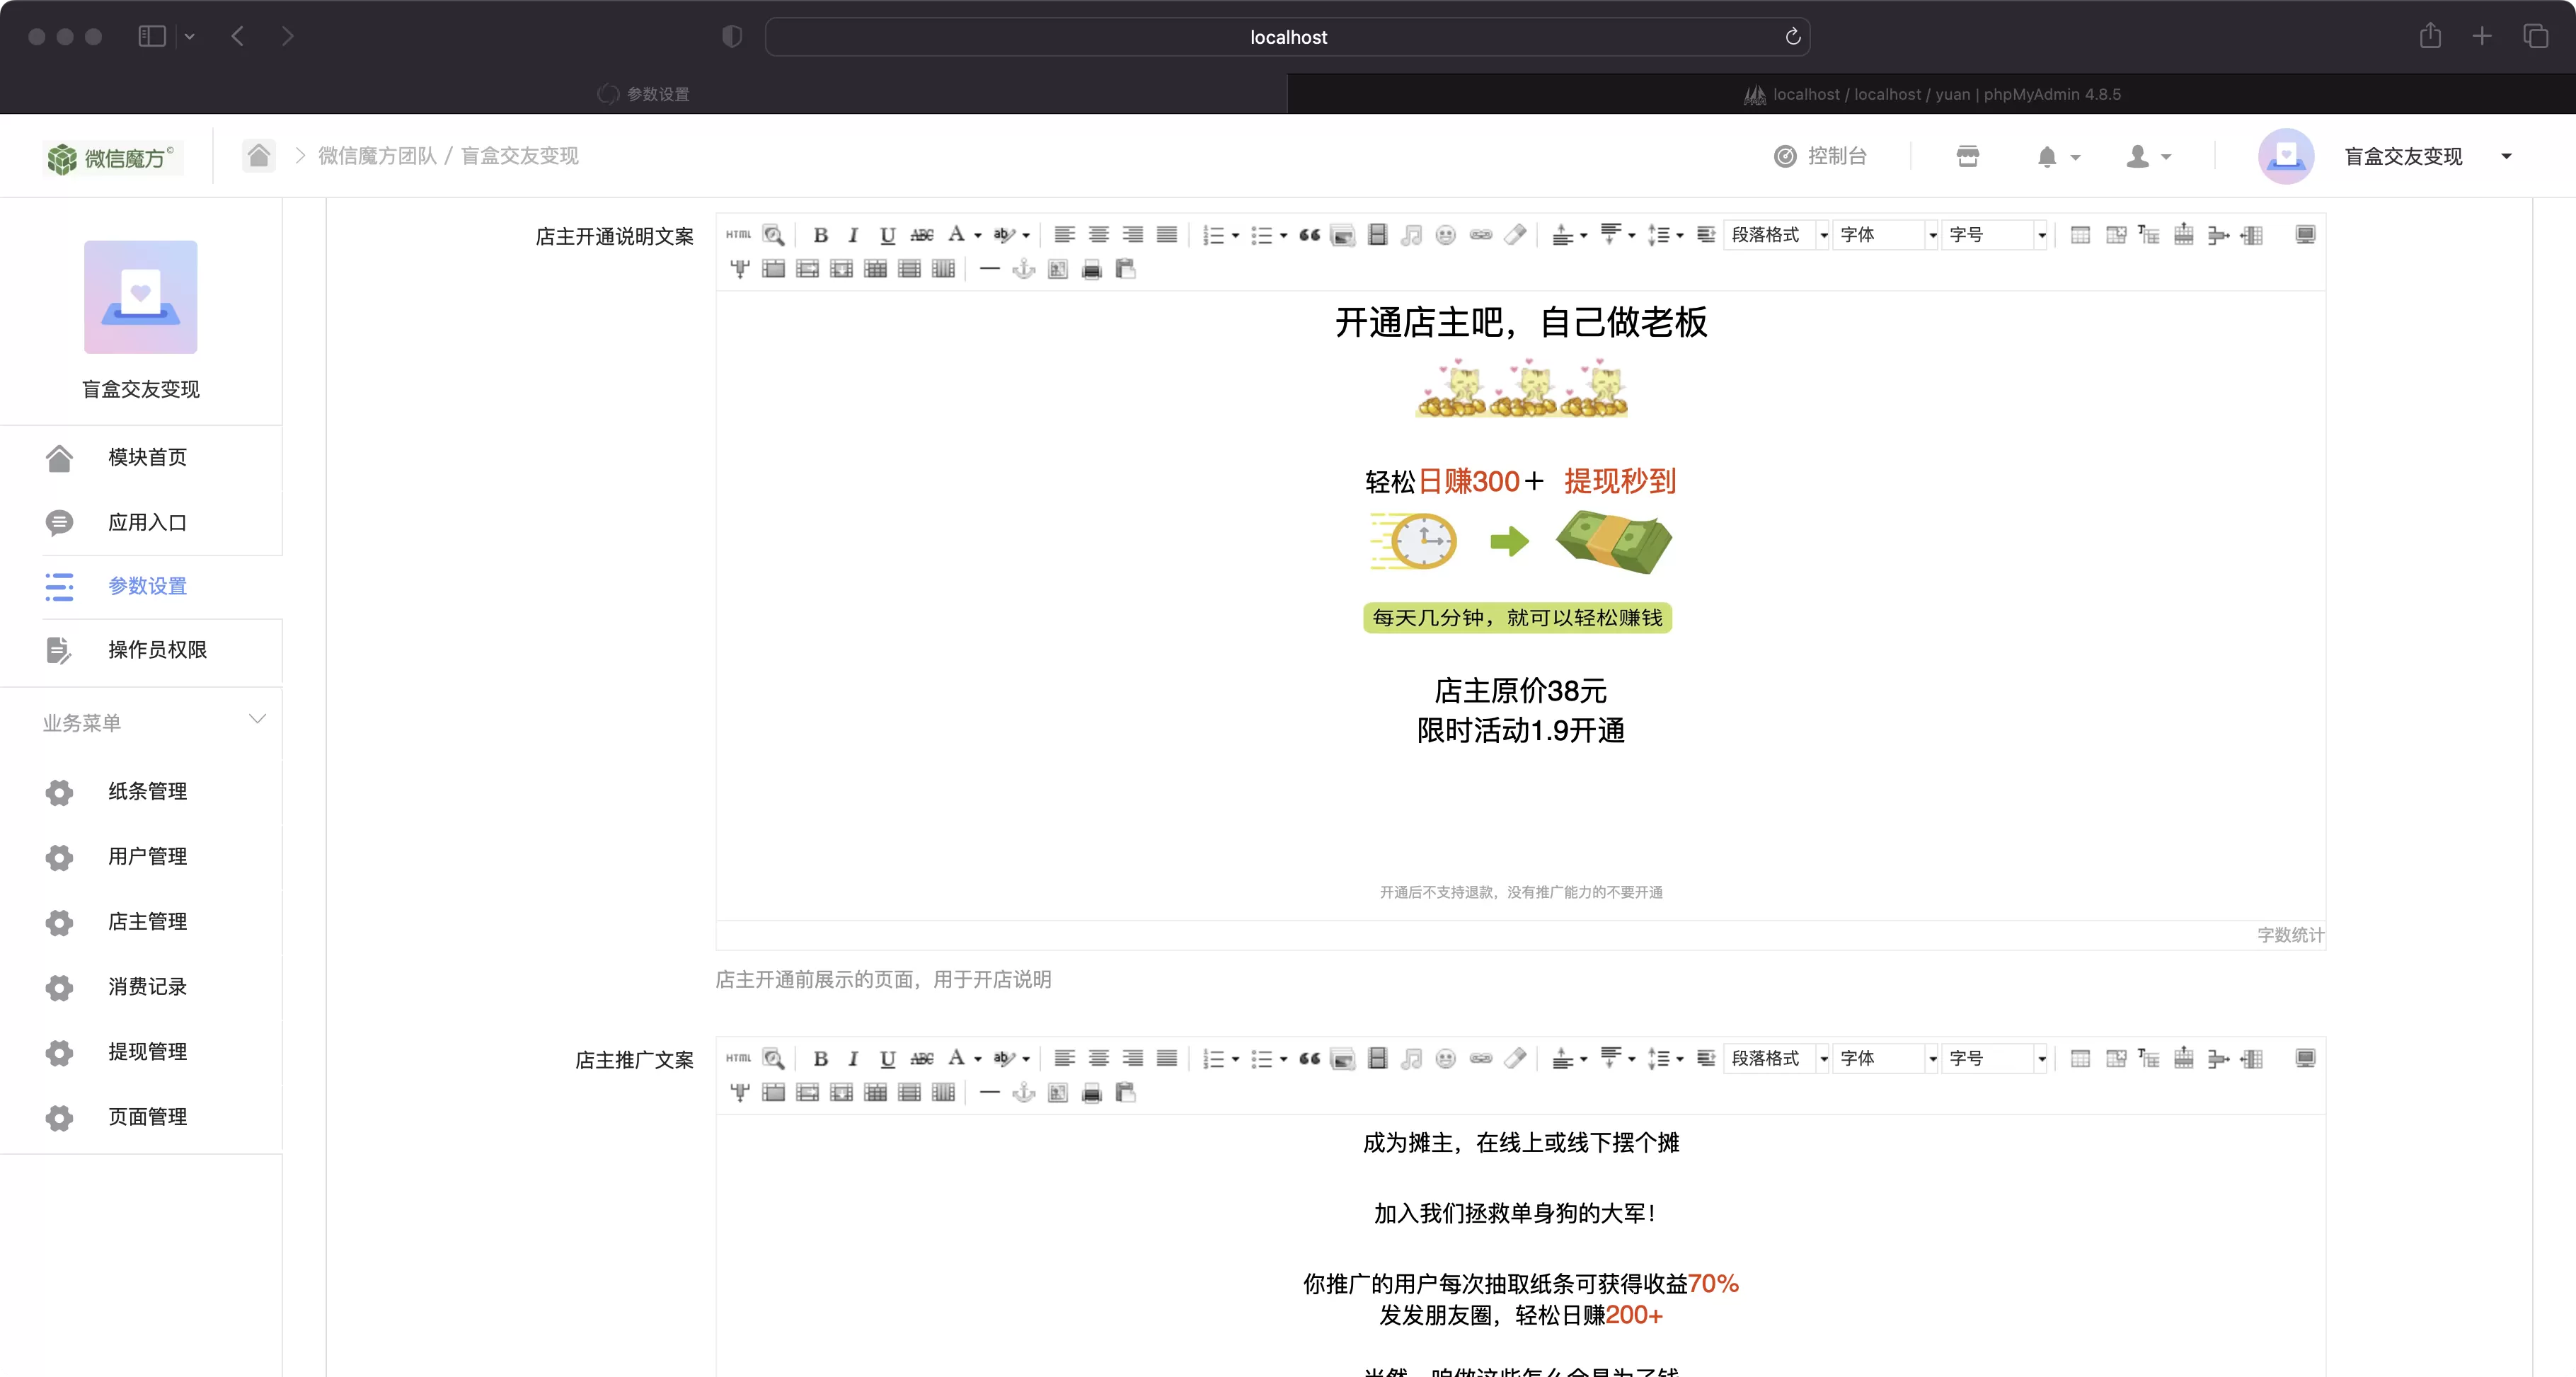Open 字号 dropdown in 店主推广文案 editor
The width and height of the screenshot is (2576, 1377).
tap(1995, 1058)
